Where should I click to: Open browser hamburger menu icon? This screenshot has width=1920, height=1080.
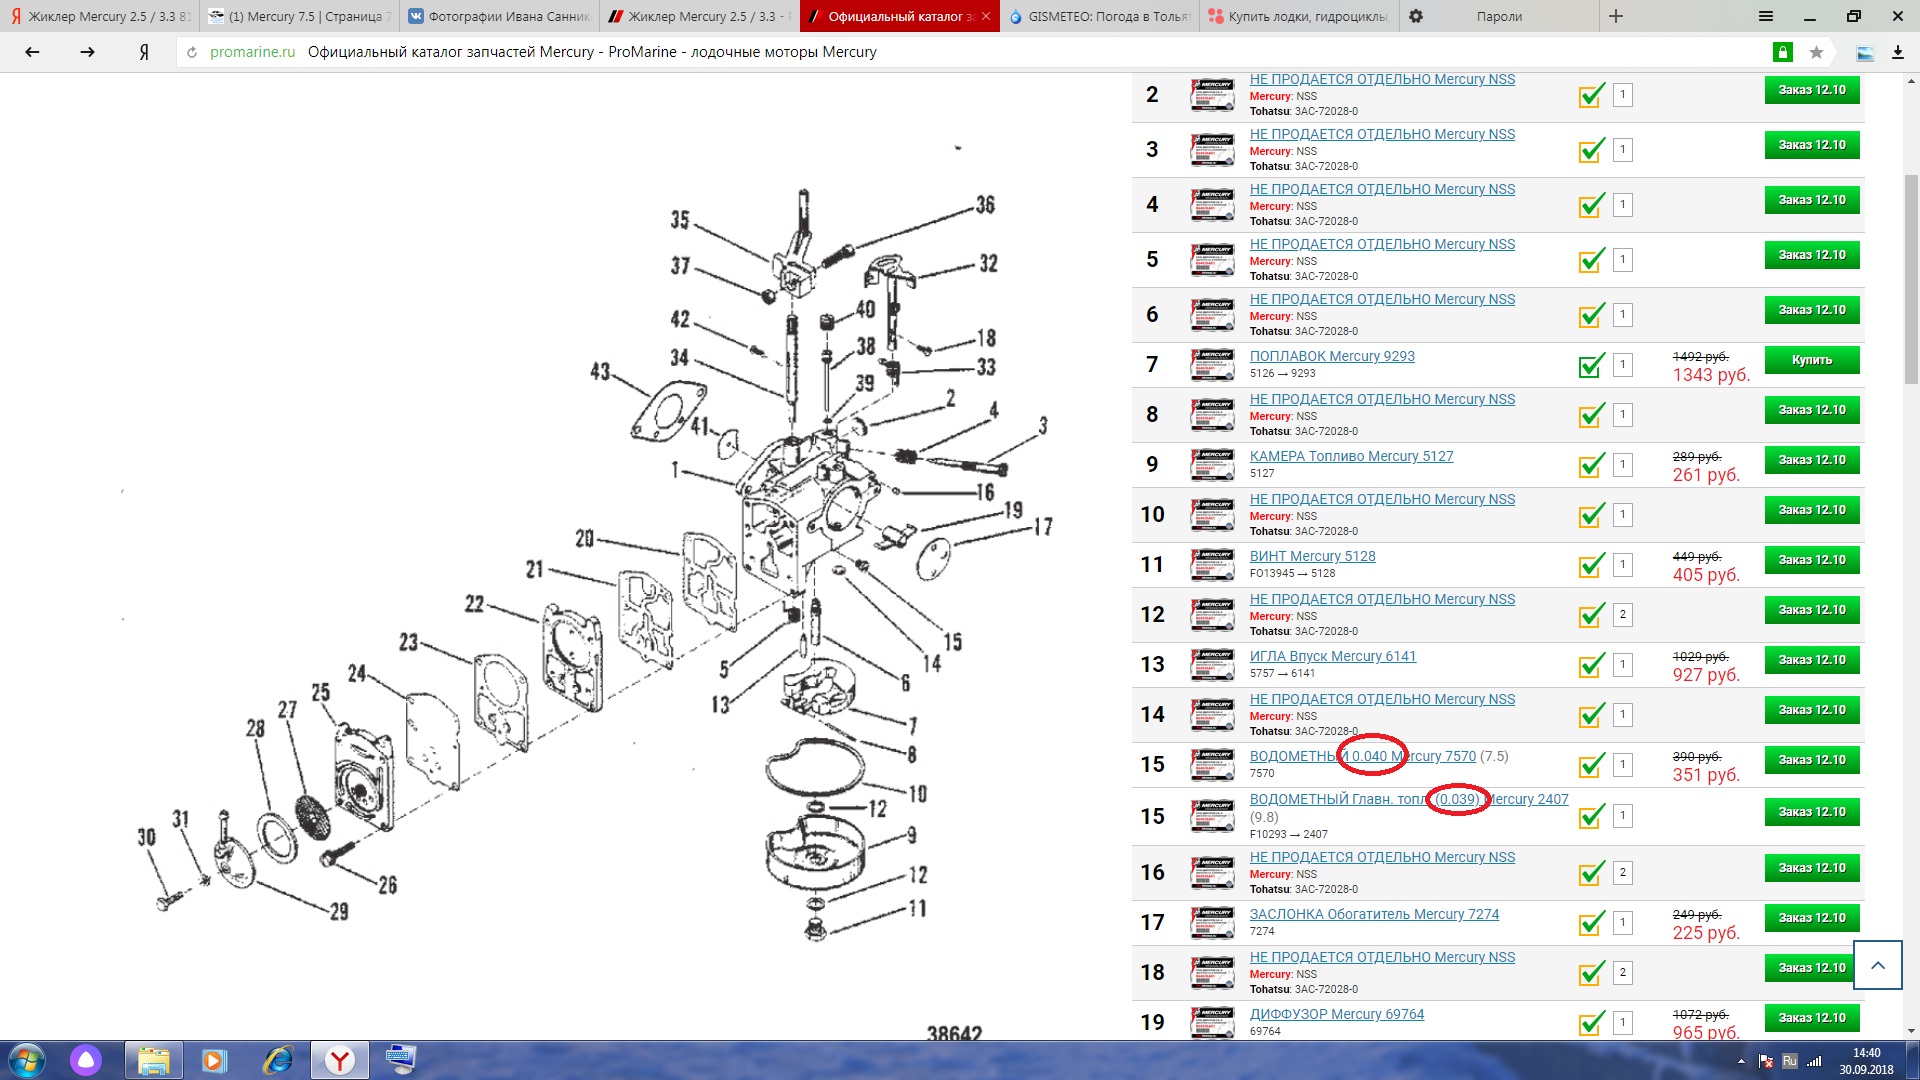1766,16
